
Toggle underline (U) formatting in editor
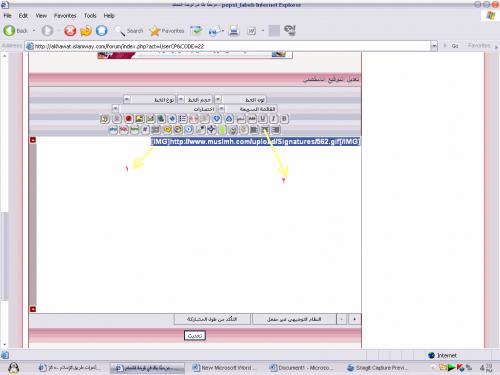coord(263,119)
